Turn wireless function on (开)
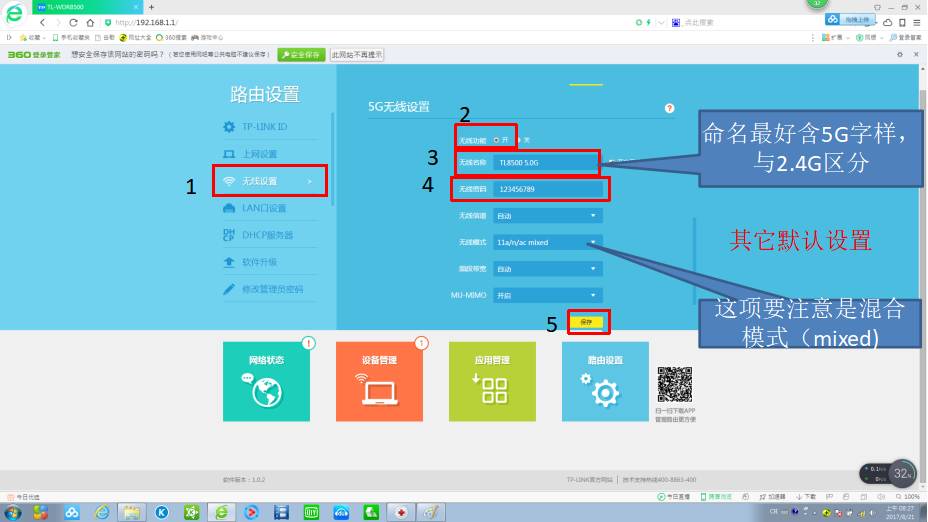The width and height of the screenshot is (928, 522). pos(496,140)
